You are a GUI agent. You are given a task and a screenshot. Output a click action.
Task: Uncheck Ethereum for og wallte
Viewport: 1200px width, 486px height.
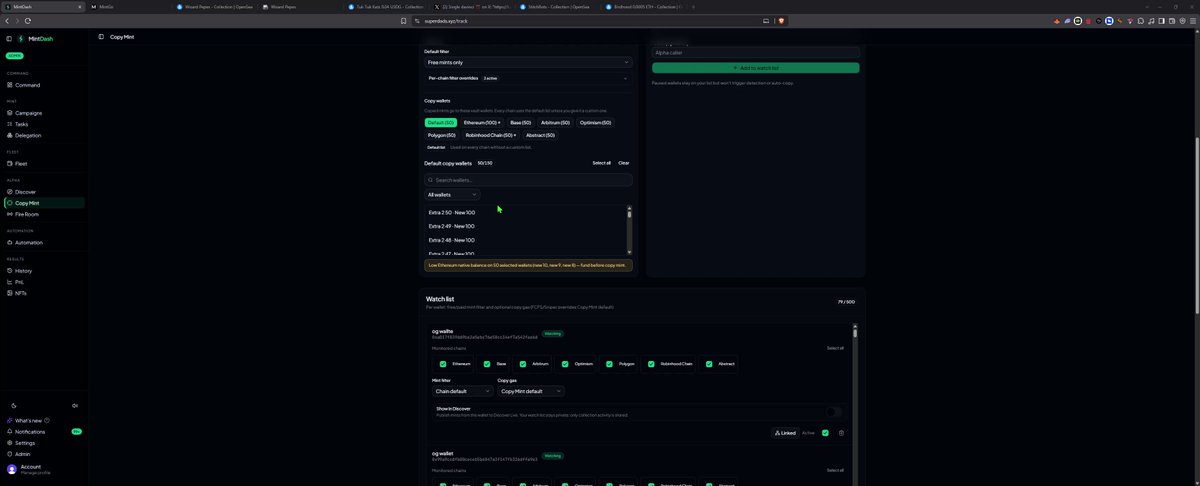[x=443, y=364]
